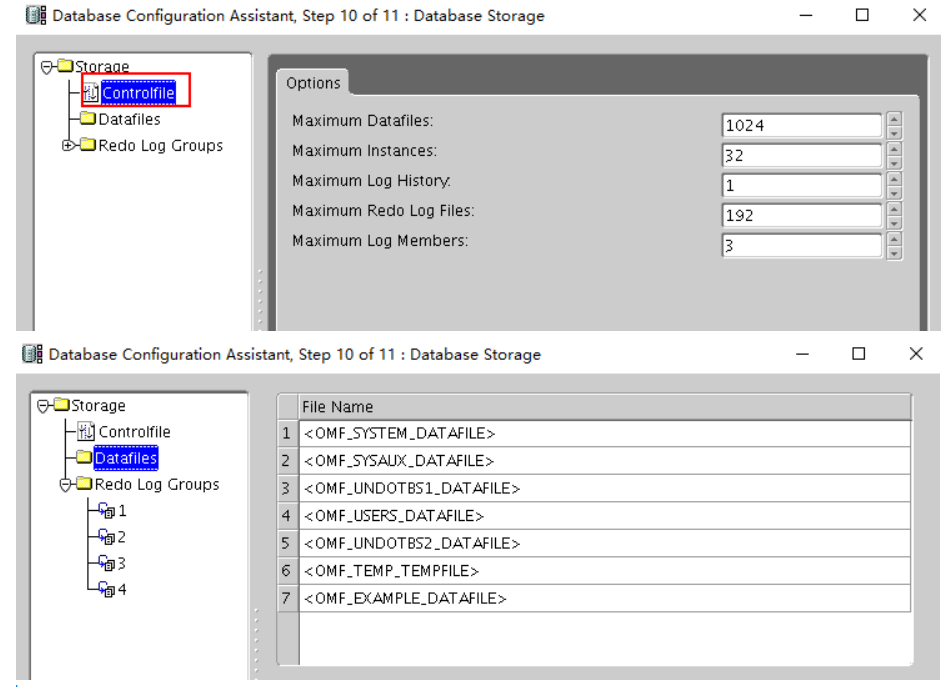Increase Maximum Log History with the up arrow
The width and height of the screenshot is (952, 687).
(x=894, y=179)
